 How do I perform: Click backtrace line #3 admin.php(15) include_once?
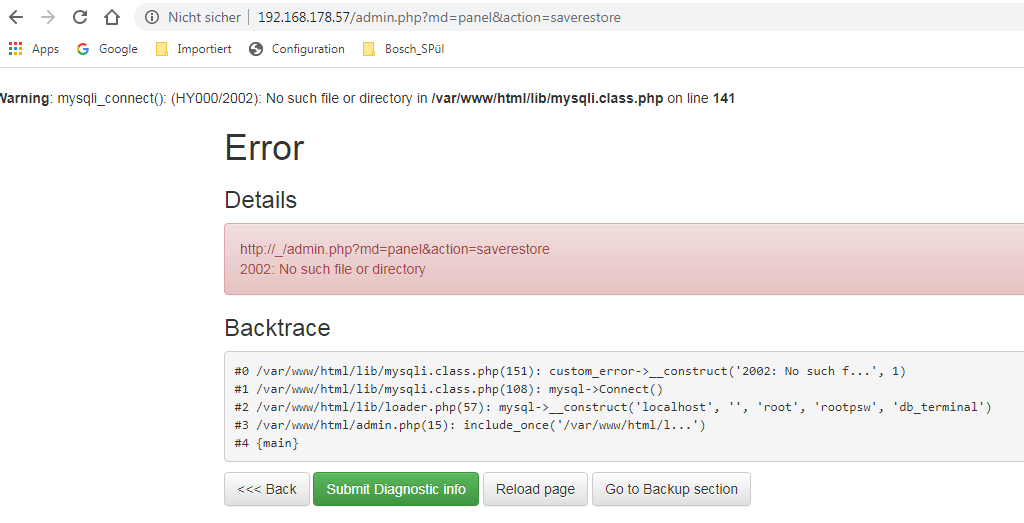click(x=470, y=425)
